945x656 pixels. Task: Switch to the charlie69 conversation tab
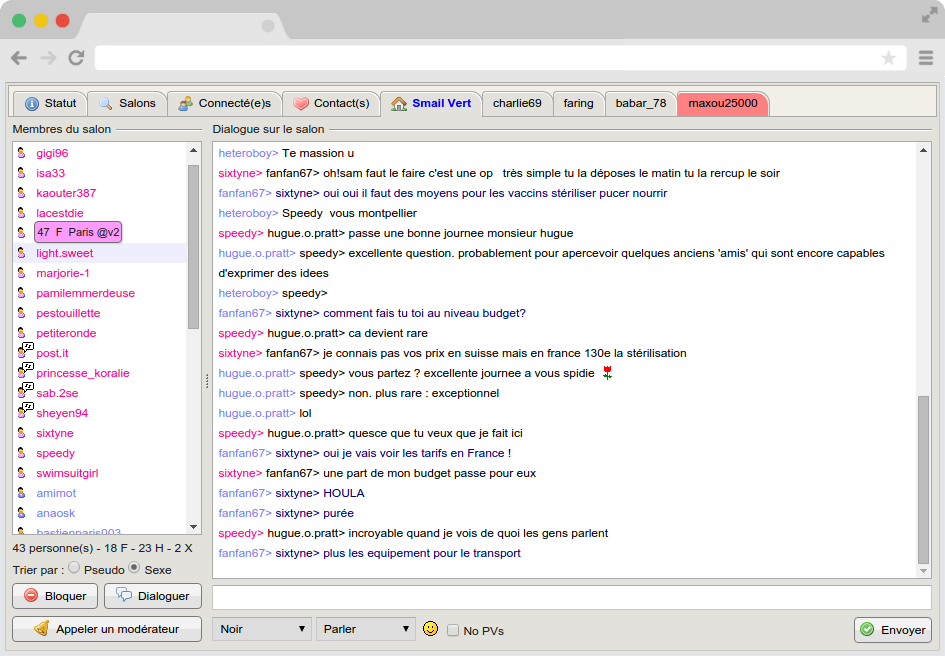pos(517,102)
